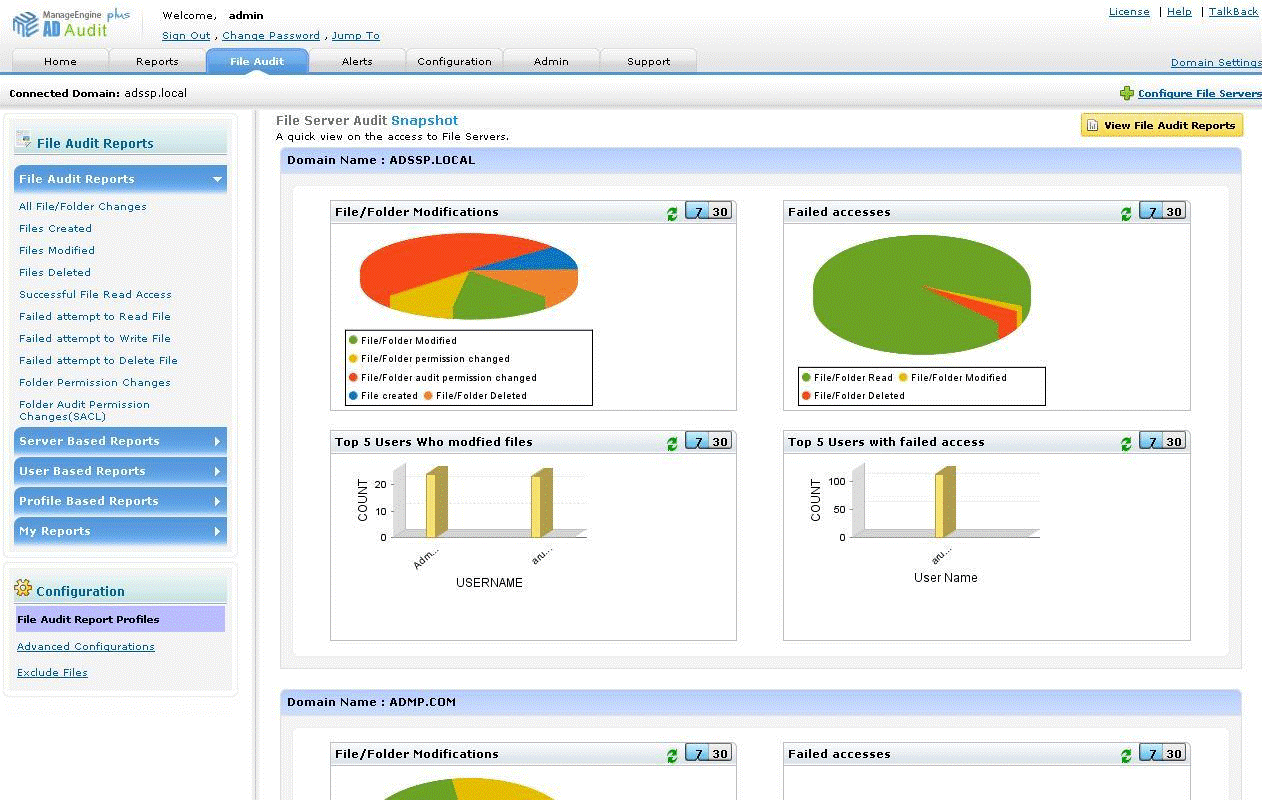Refresh the ADMP.COM File/Folder Modifications chart
Screen dimensions: 1262x800
(x=672, y=755)
